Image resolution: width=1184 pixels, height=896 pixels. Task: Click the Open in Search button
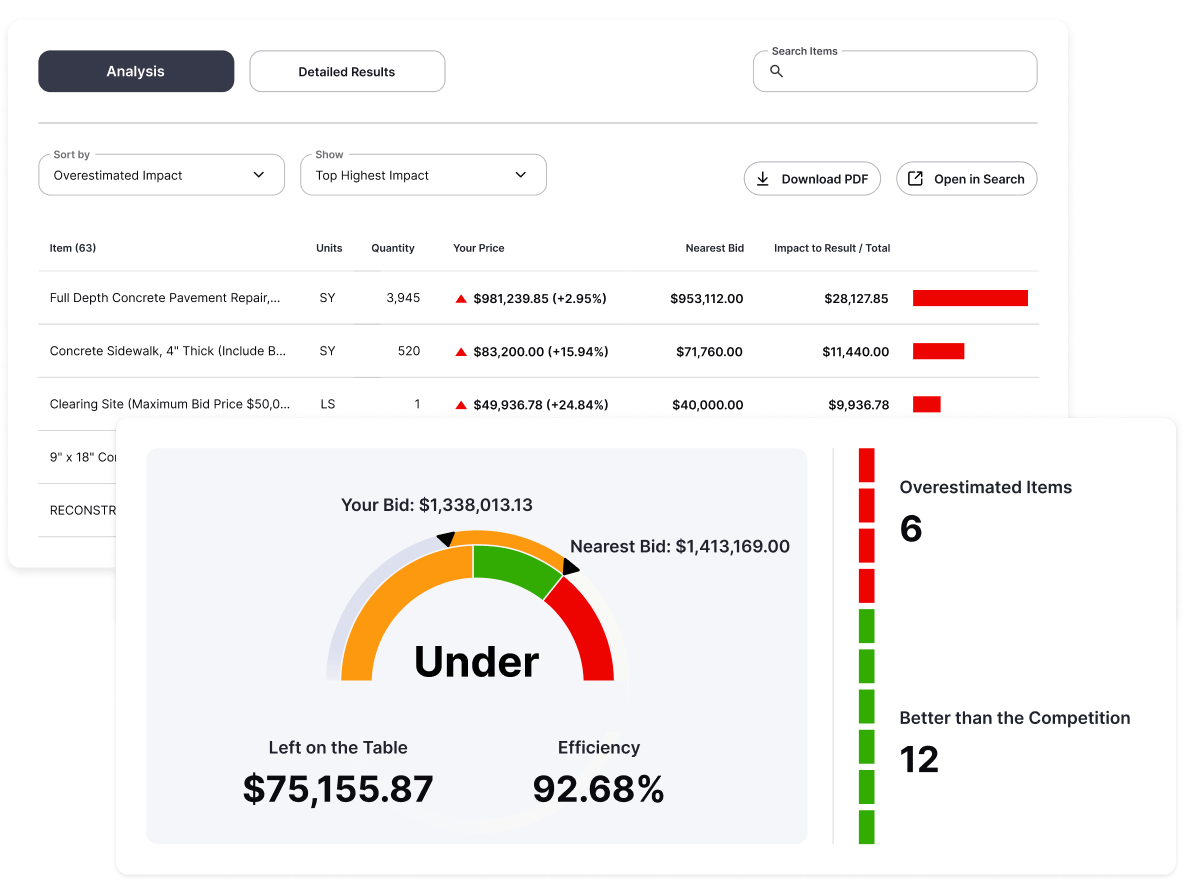pyautogui.click(x=966, y=179)
